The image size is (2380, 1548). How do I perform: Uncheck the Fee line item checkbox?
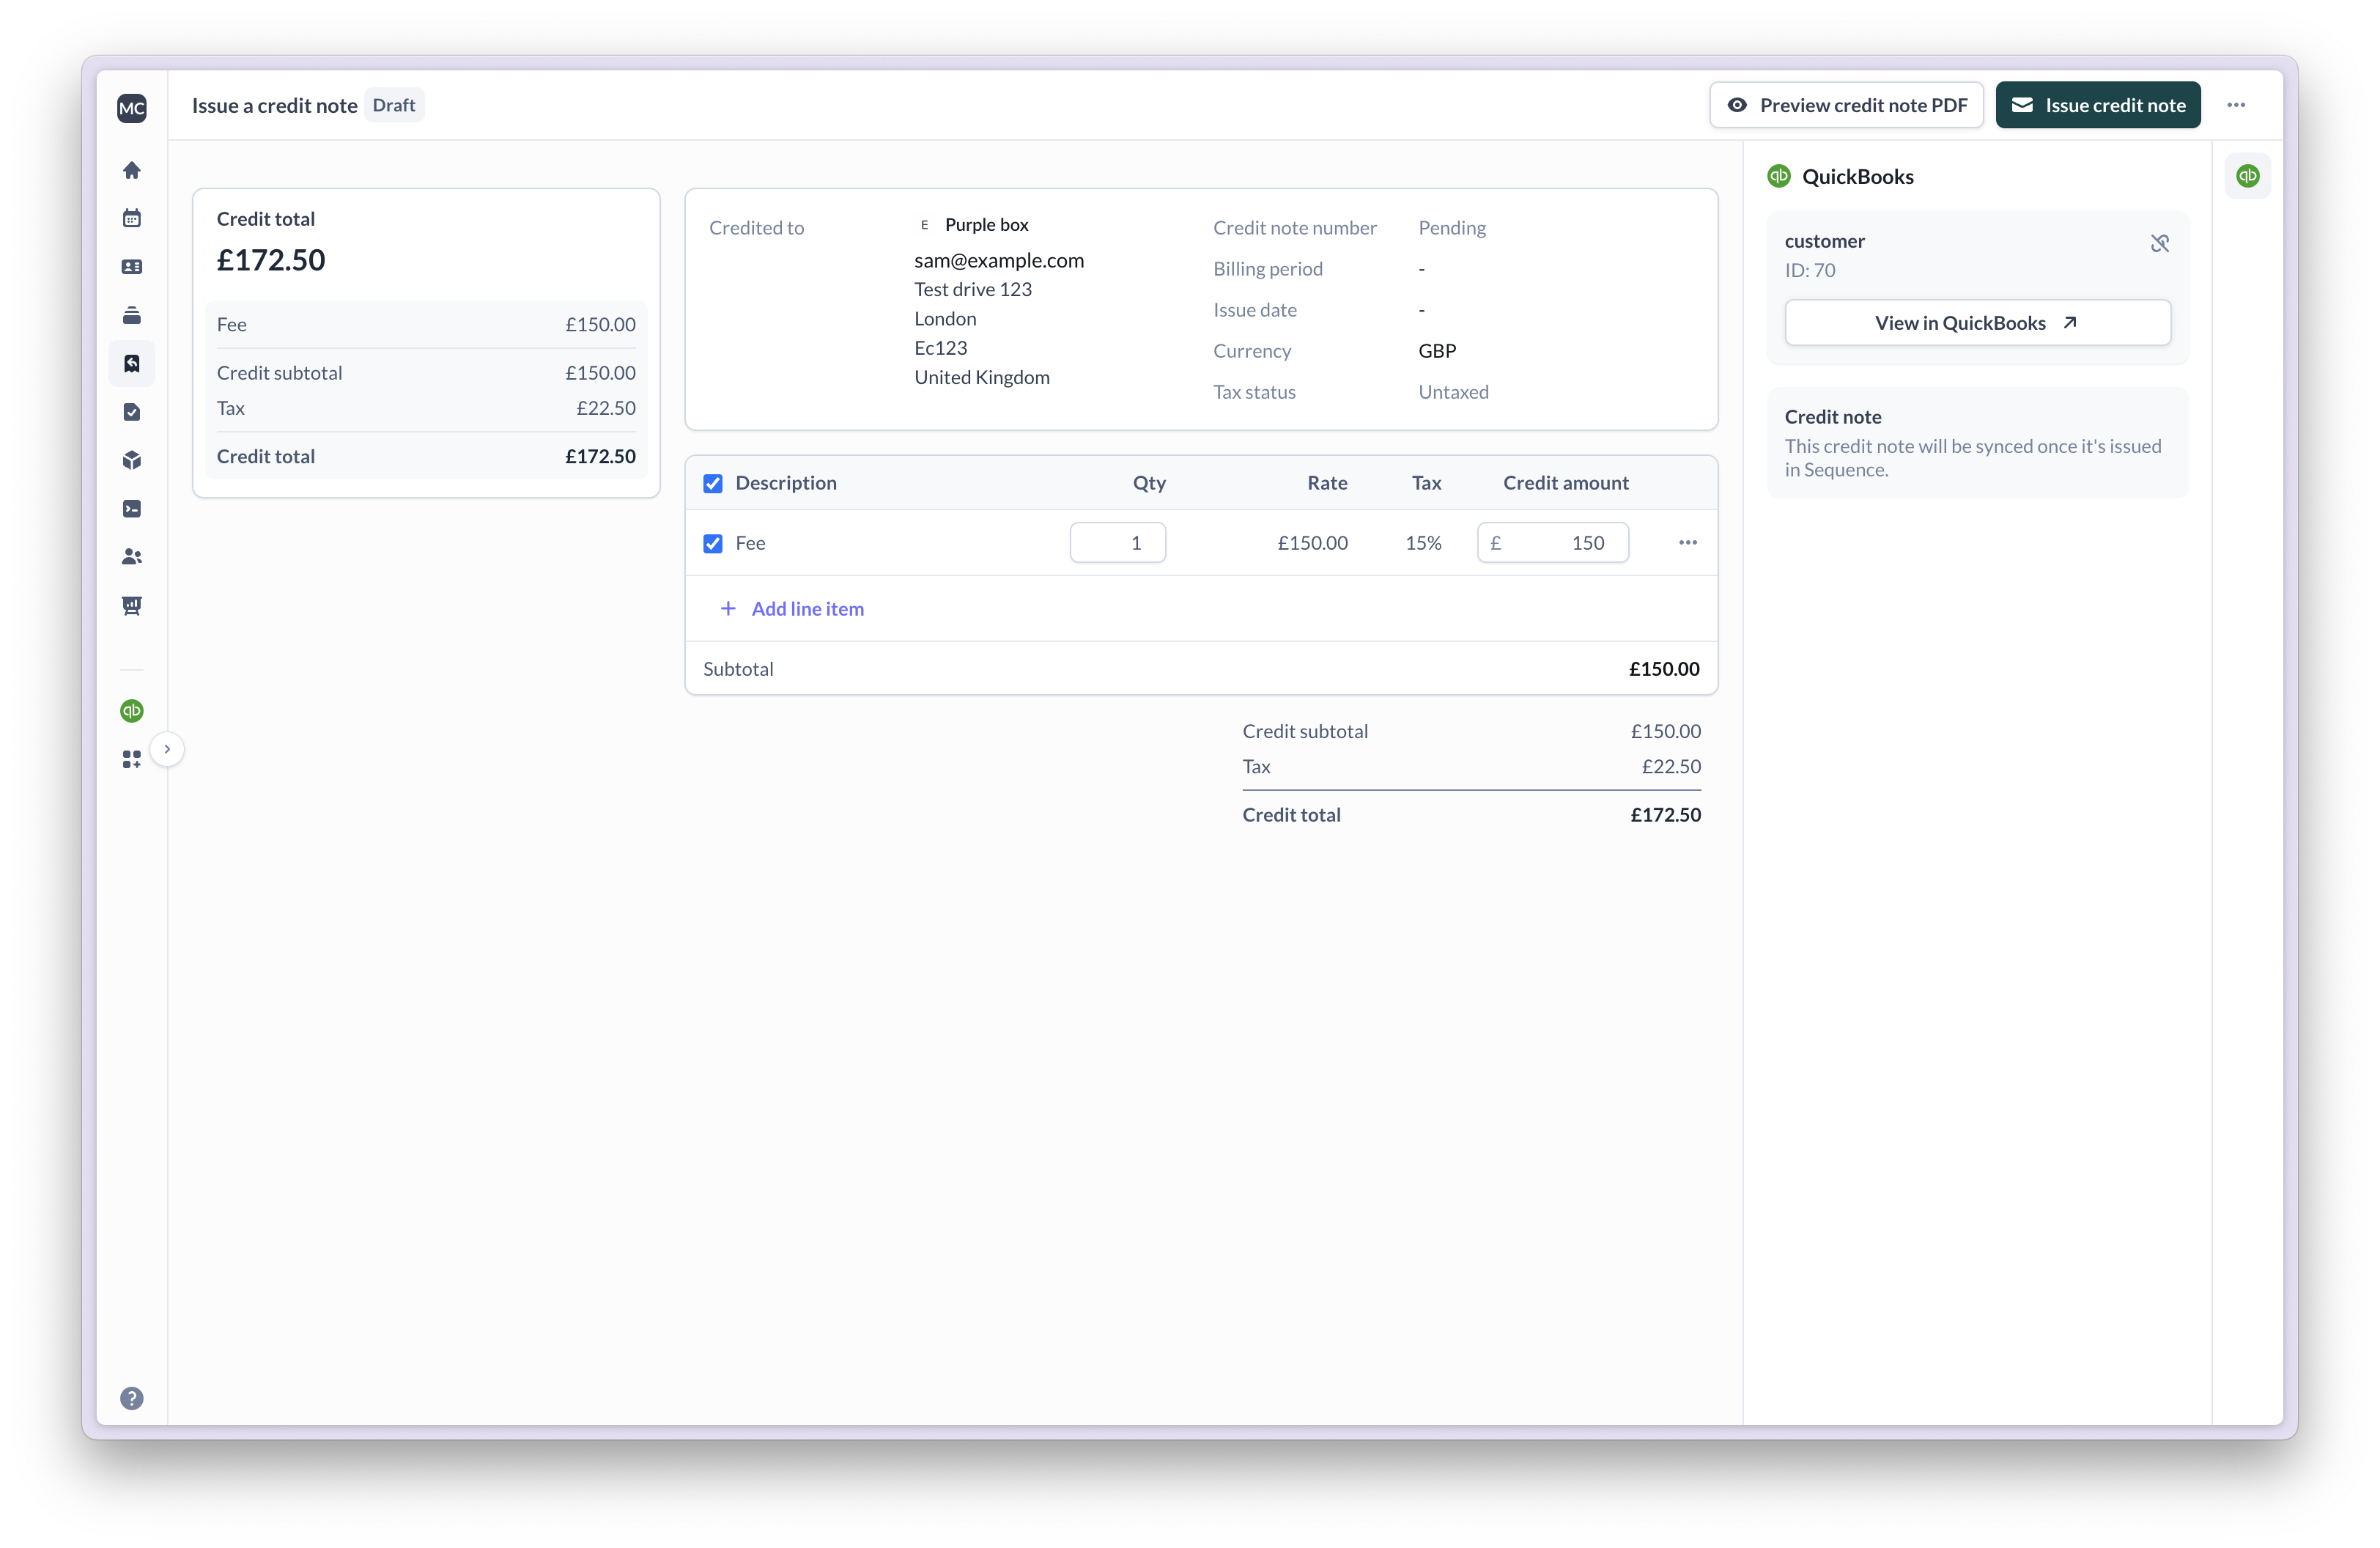[x=712, y=543]
